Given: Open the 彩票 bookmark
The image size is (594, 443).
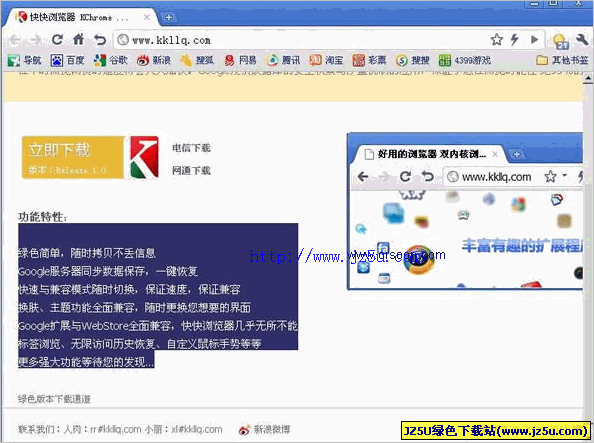Looking at the screenshot, I should pyautogui.click(x=369, y=60).
